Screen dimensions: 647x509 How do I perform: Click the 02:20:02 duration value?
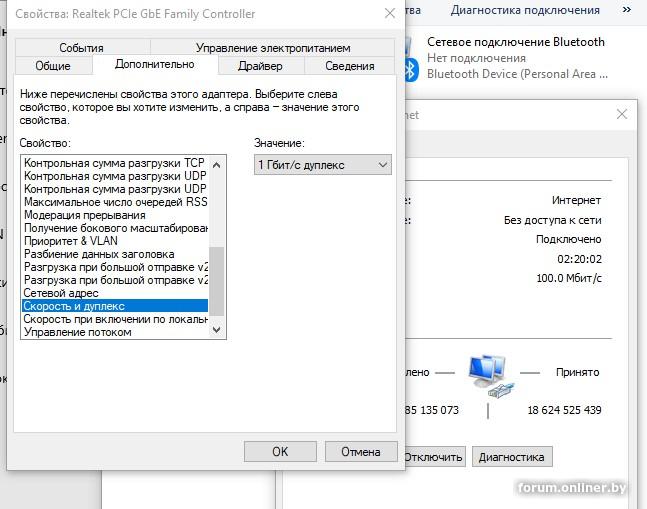[x=579, y=259]
